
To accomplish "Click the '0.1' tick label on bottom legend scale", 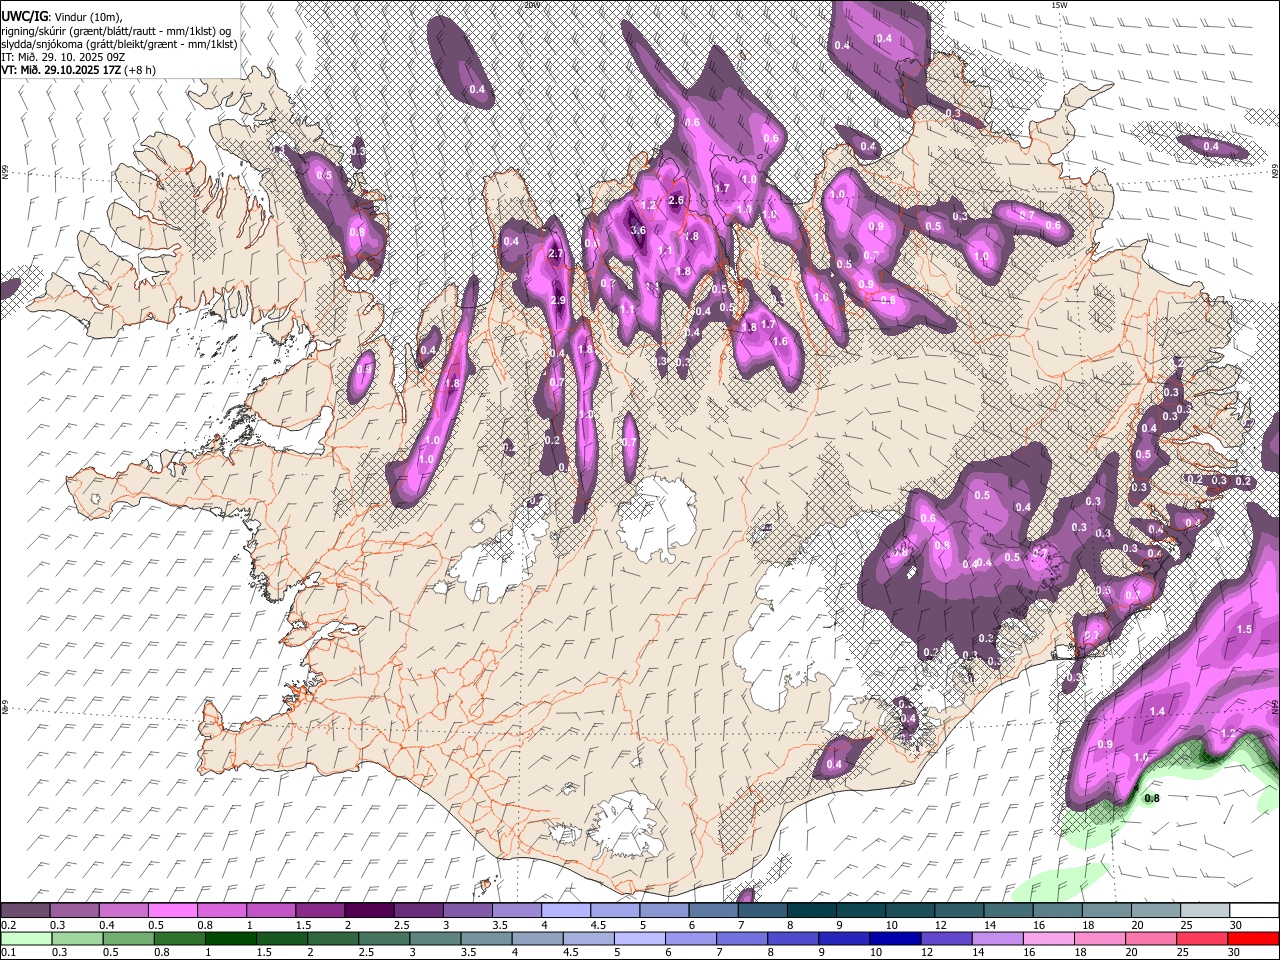I will pos(9,952).
